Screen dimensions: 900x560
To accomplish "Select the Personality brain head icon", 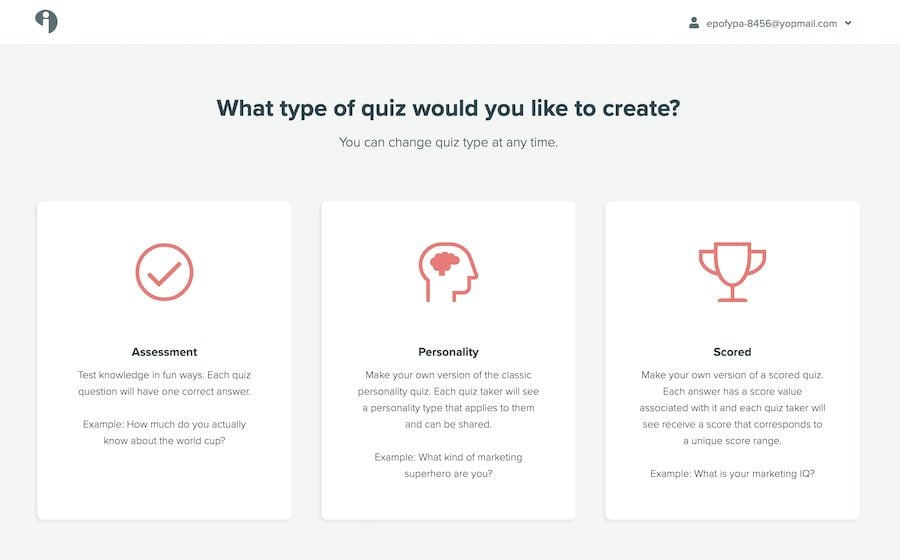I will [x=448, y=272].
